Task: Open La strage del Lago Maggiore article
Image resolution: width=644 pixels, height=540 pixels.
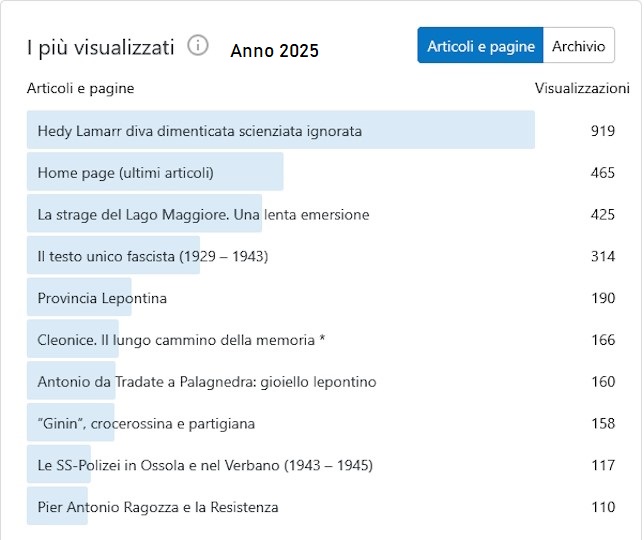Action: [203, 215]
